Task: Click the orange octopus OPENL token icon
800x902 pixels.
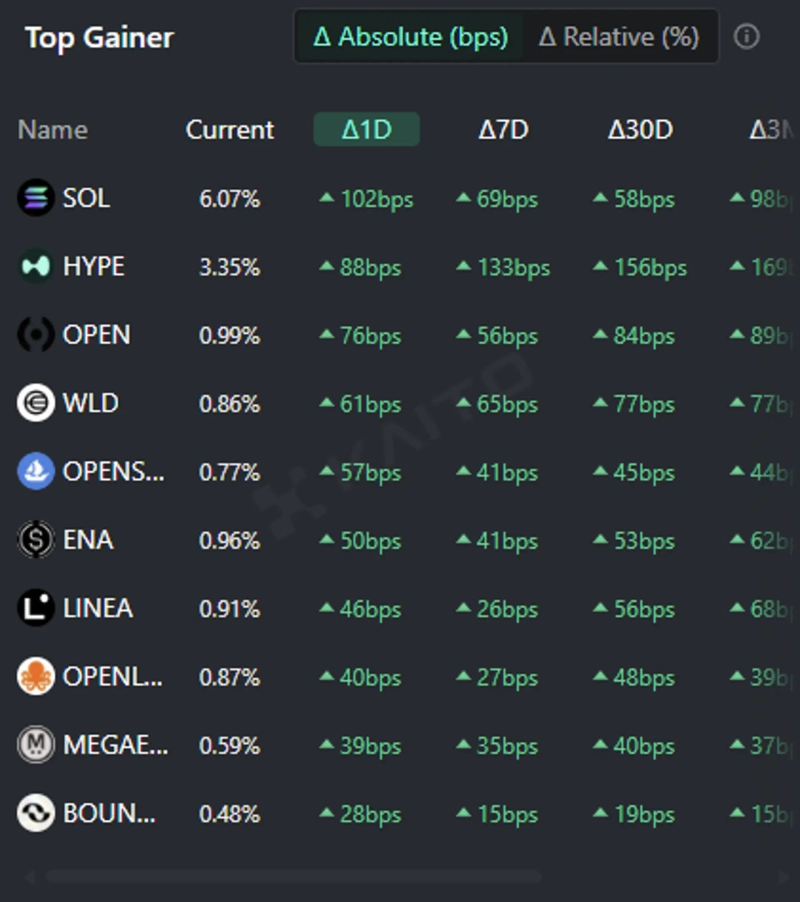Action: (x=36, y=677)
